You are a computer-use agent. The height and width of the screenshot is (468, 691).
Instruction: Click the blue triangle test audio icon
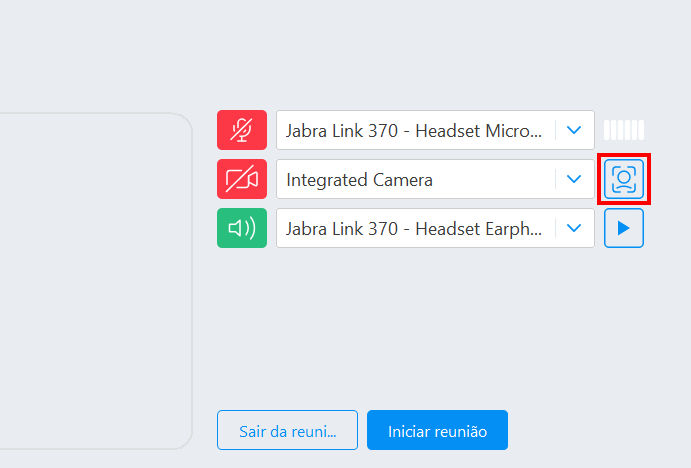(624, 228)
